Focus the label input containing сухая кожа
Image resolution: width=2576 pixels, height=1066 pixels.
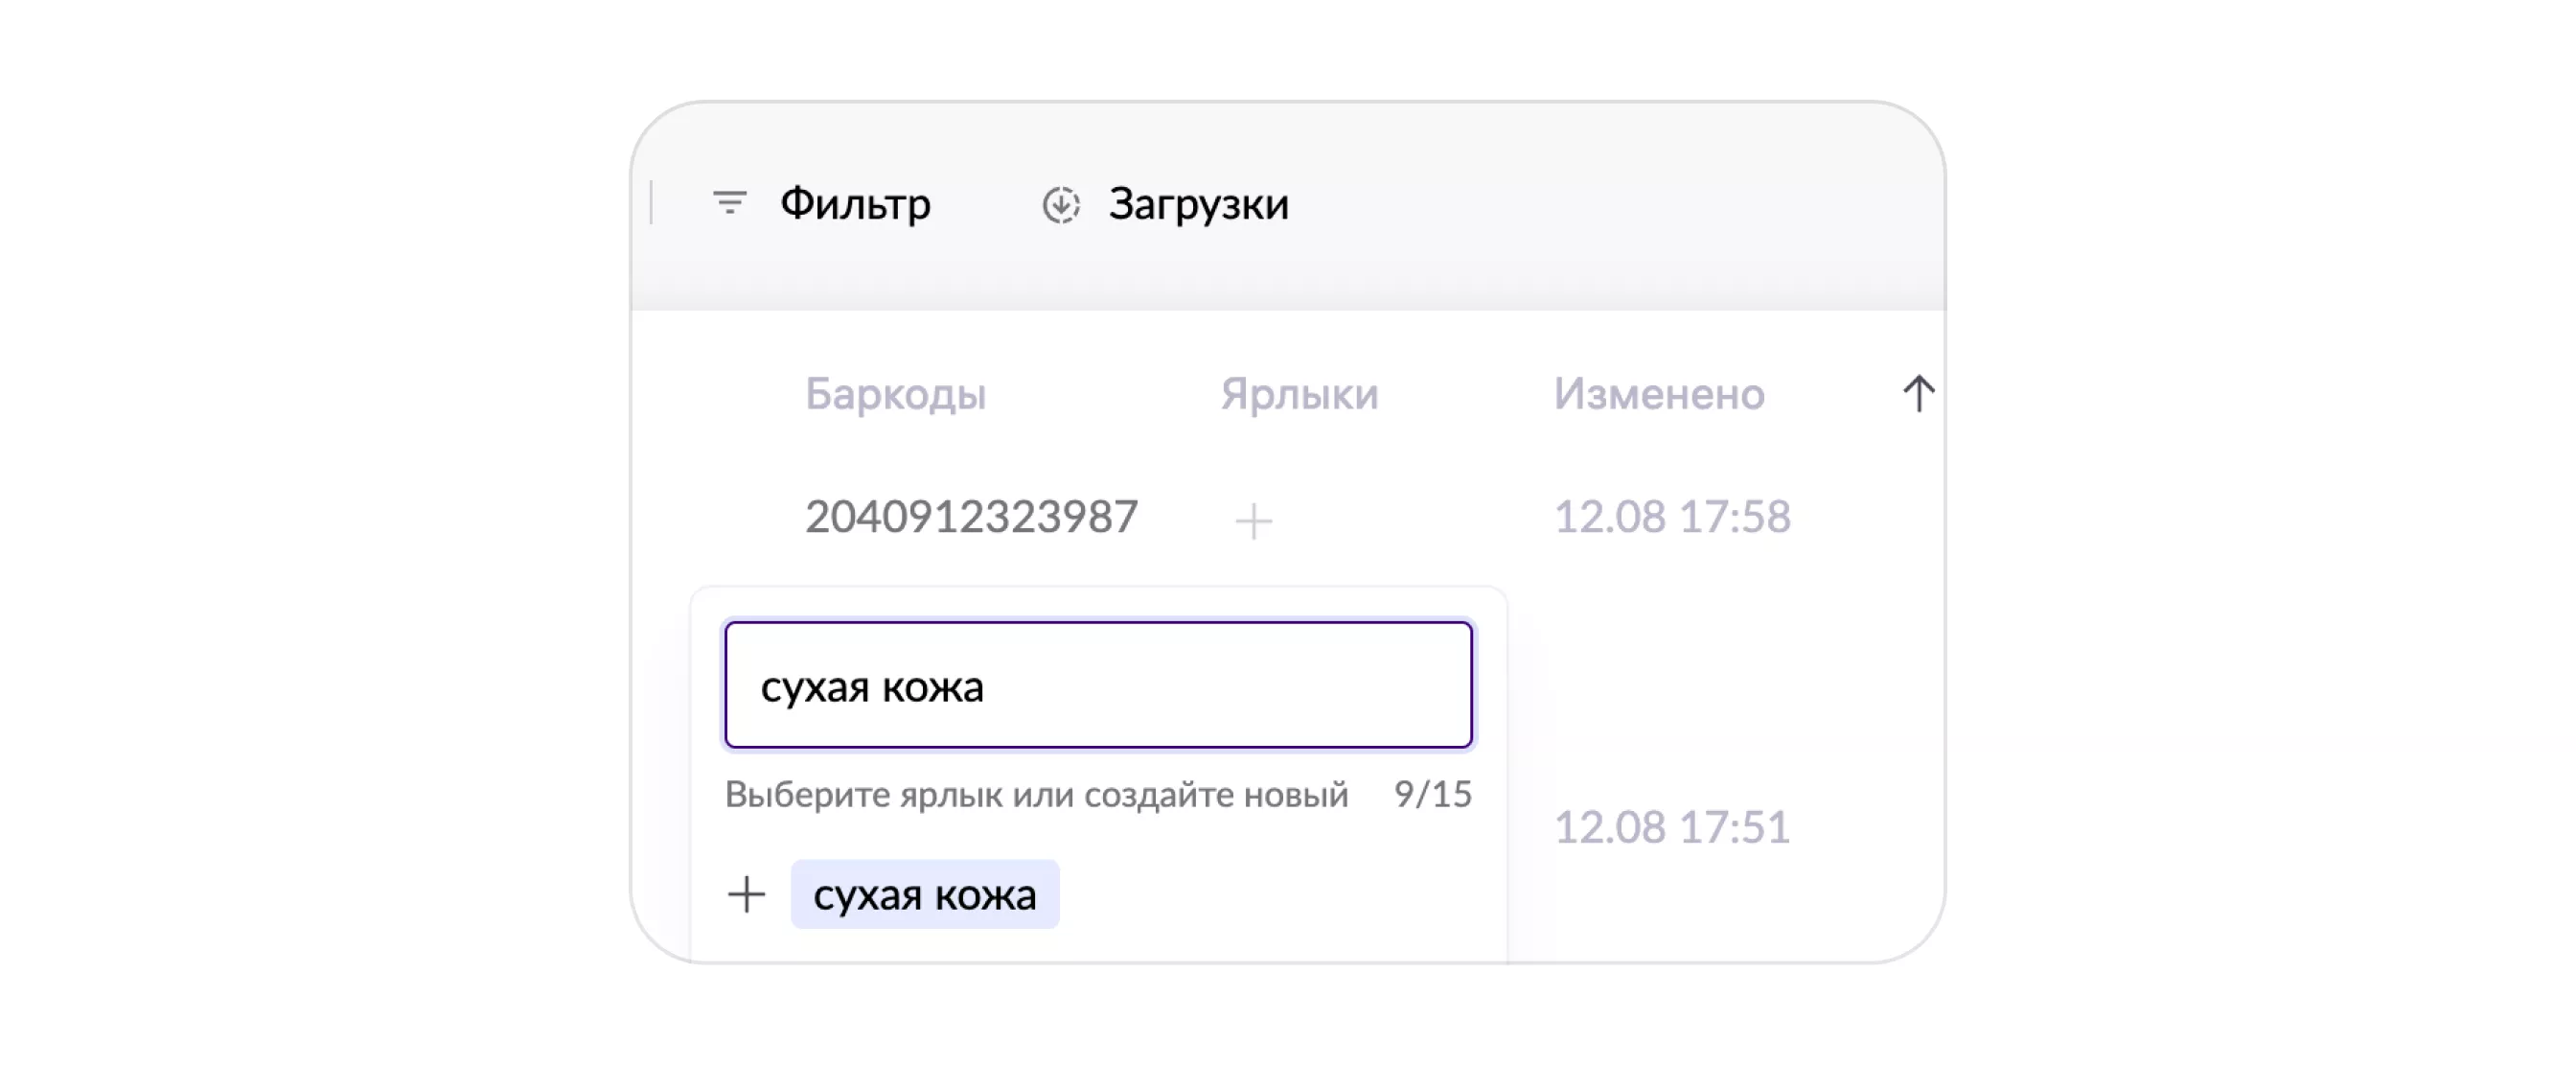[x=1098, y=685]
